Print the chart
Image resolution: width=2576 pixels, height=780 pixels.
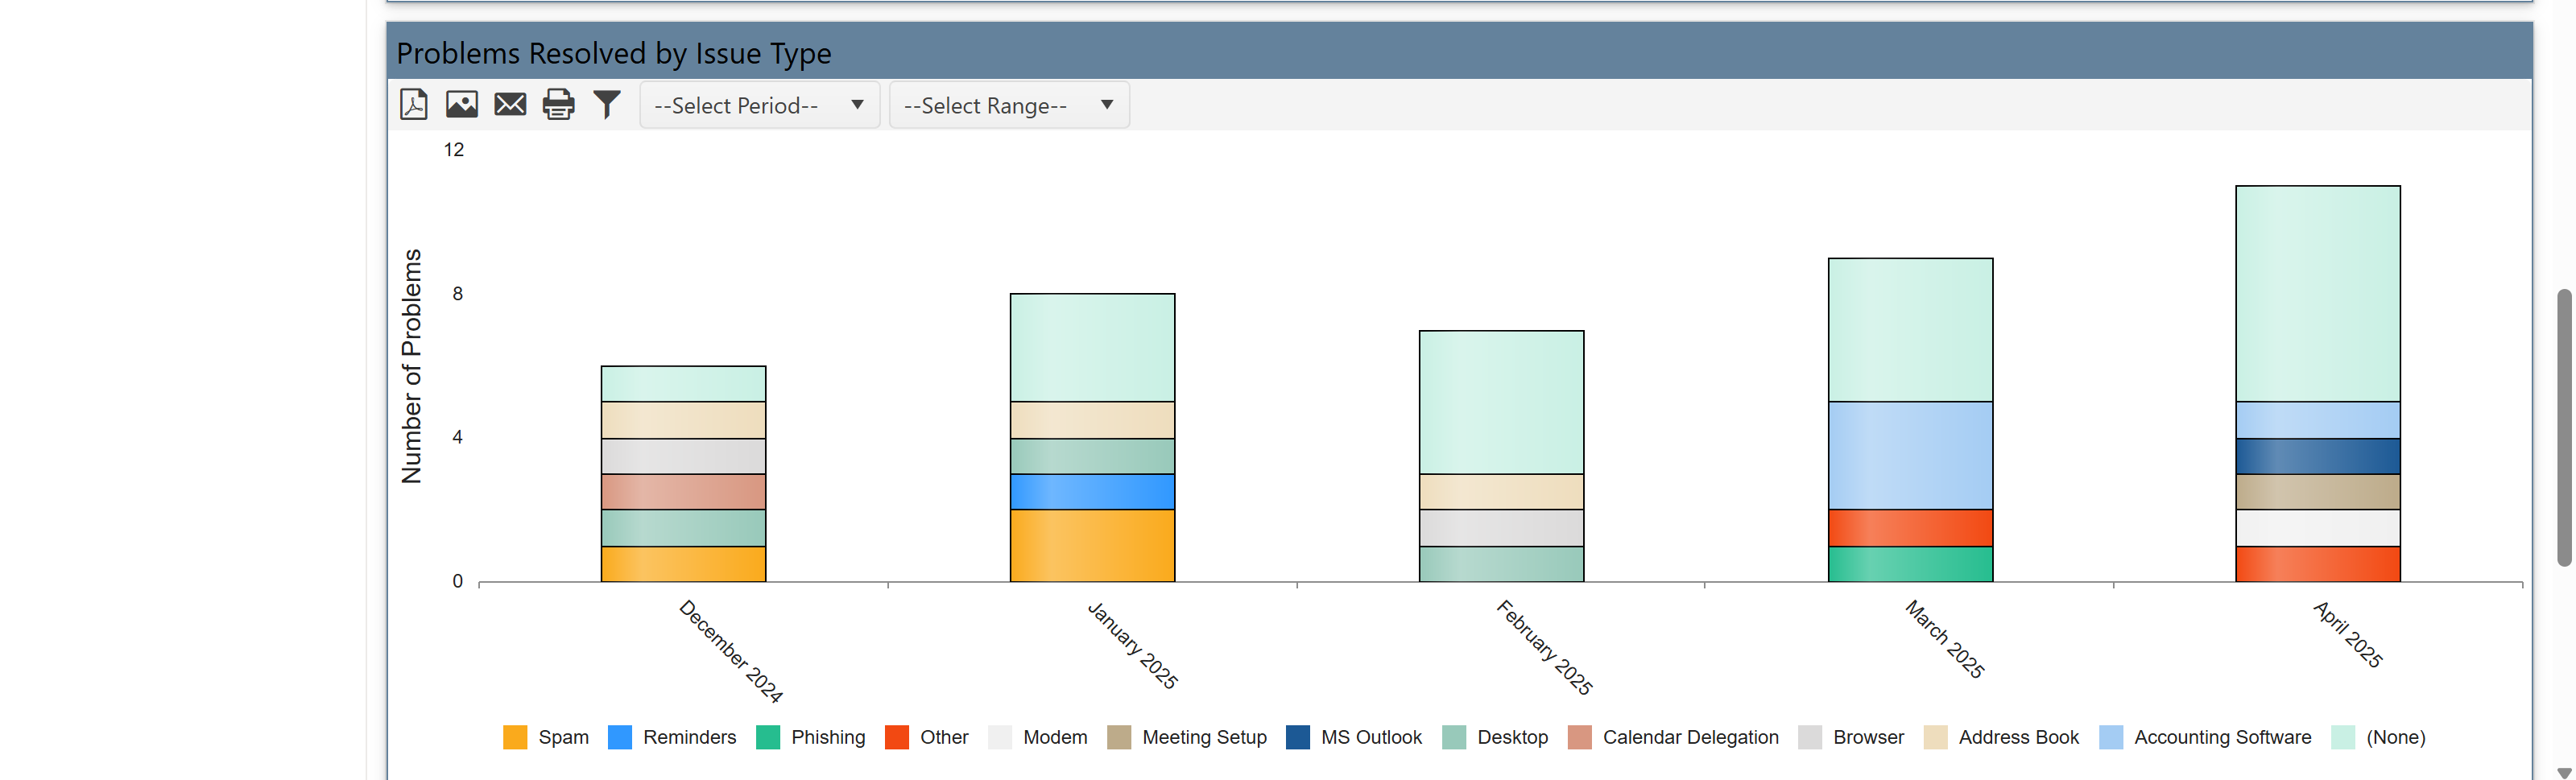[x=558, y=104]
